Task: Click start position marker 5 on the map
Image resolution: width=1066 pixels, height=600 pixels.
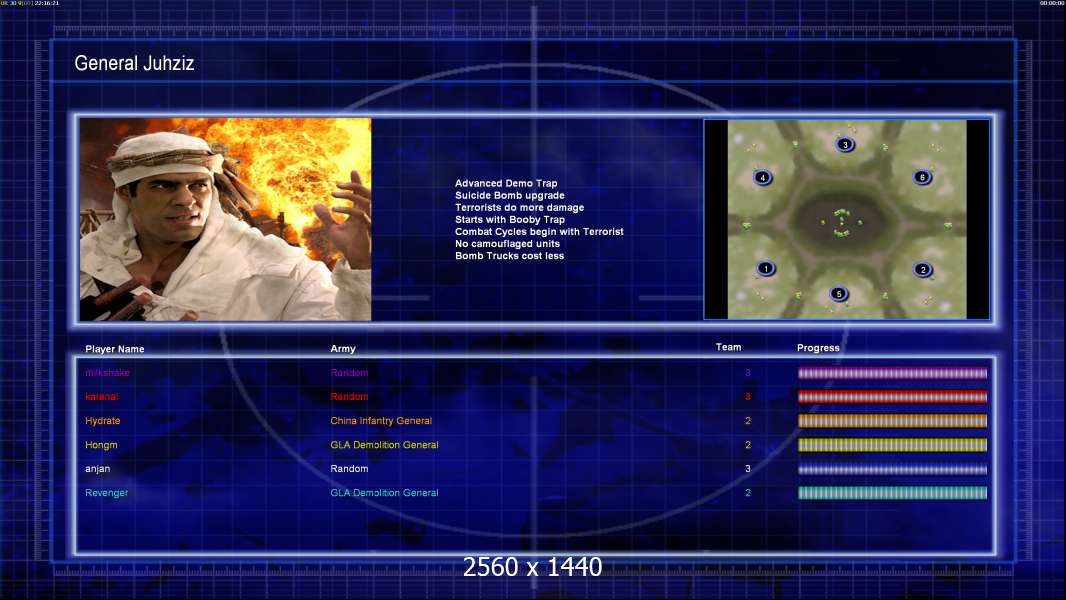Action: click(x=839, y=294)
